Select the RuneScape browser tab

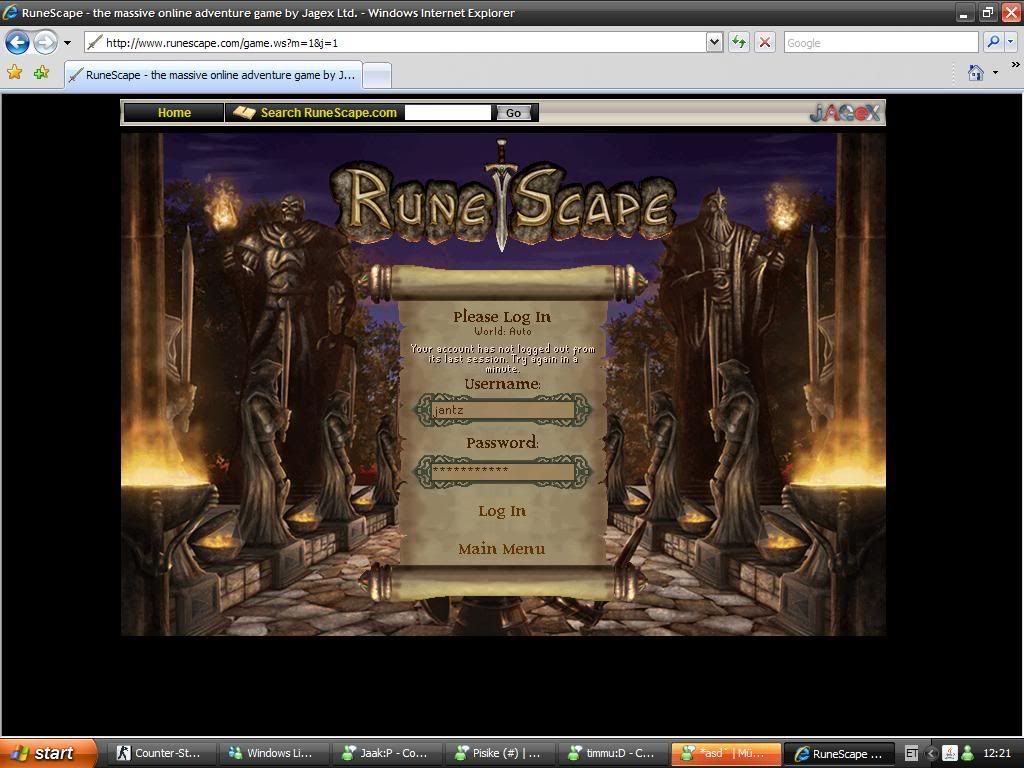211,75
